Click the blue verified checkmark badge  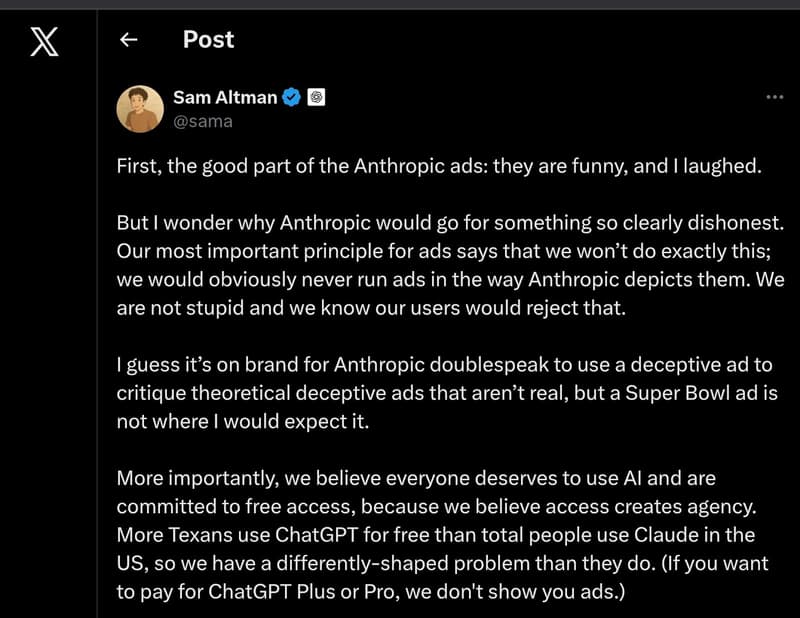[291, 97]
